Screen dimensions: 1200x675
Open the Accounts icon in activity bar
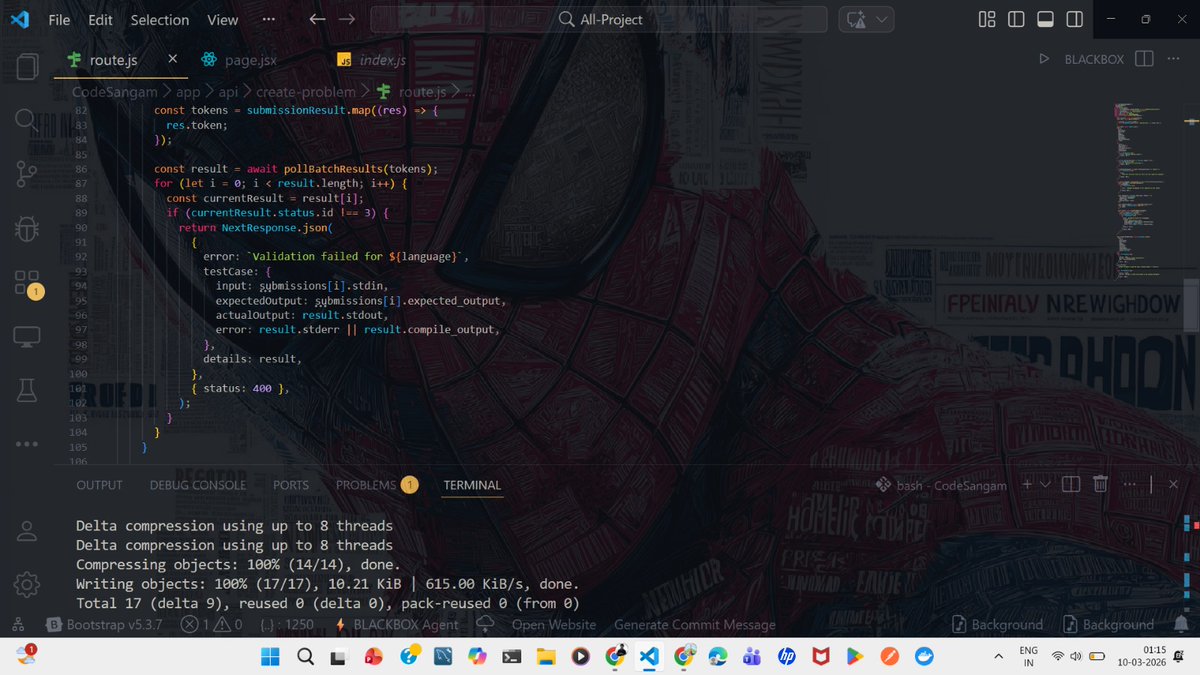(x=27, y=530)
